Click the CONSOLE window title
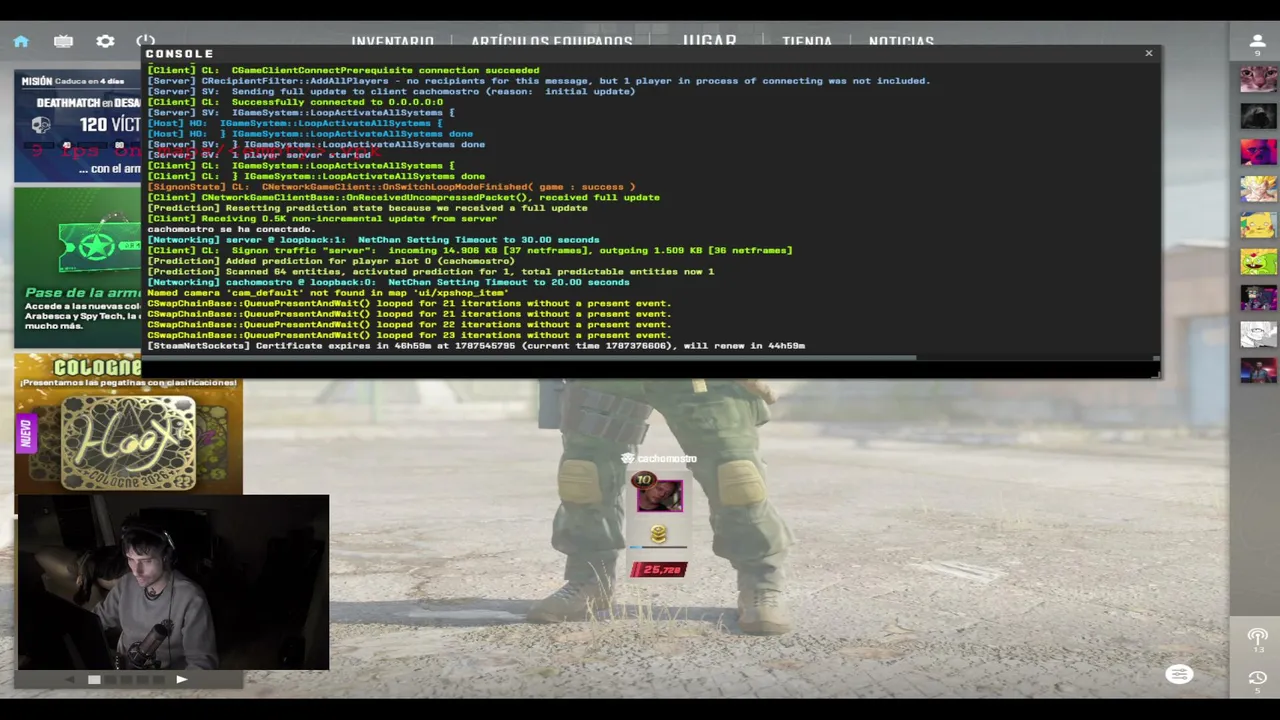1280x720 pixels. click(x=180, y=54)
